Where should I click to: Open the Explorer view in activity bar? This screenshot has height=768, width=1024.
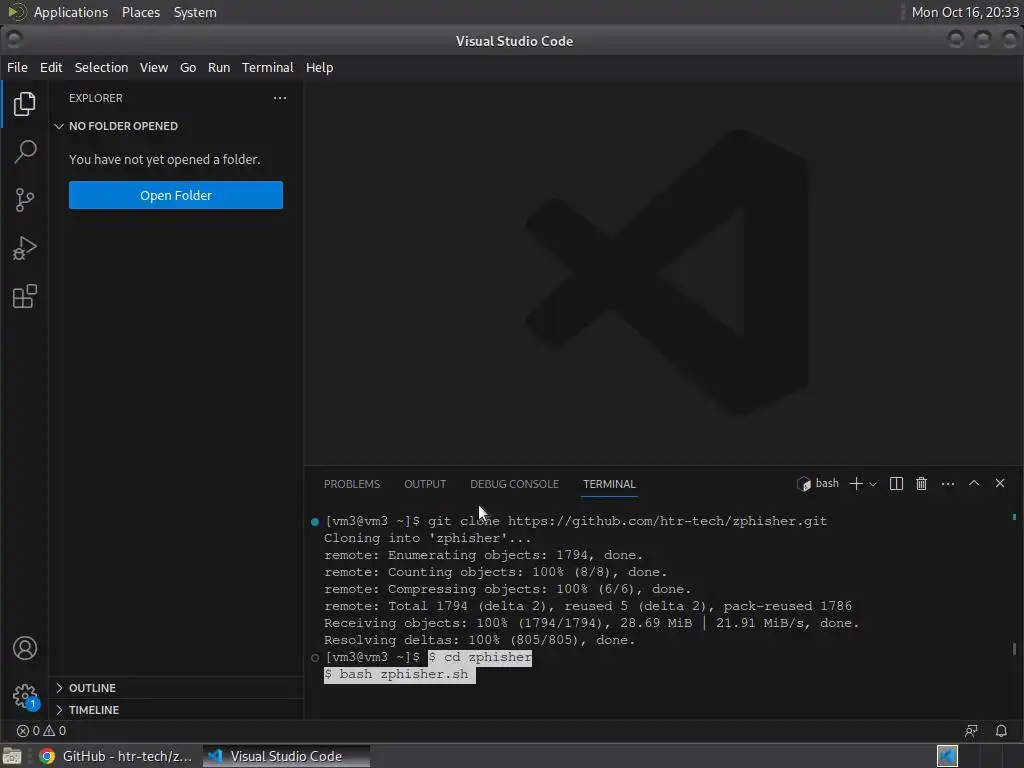[x=24, y=103]
